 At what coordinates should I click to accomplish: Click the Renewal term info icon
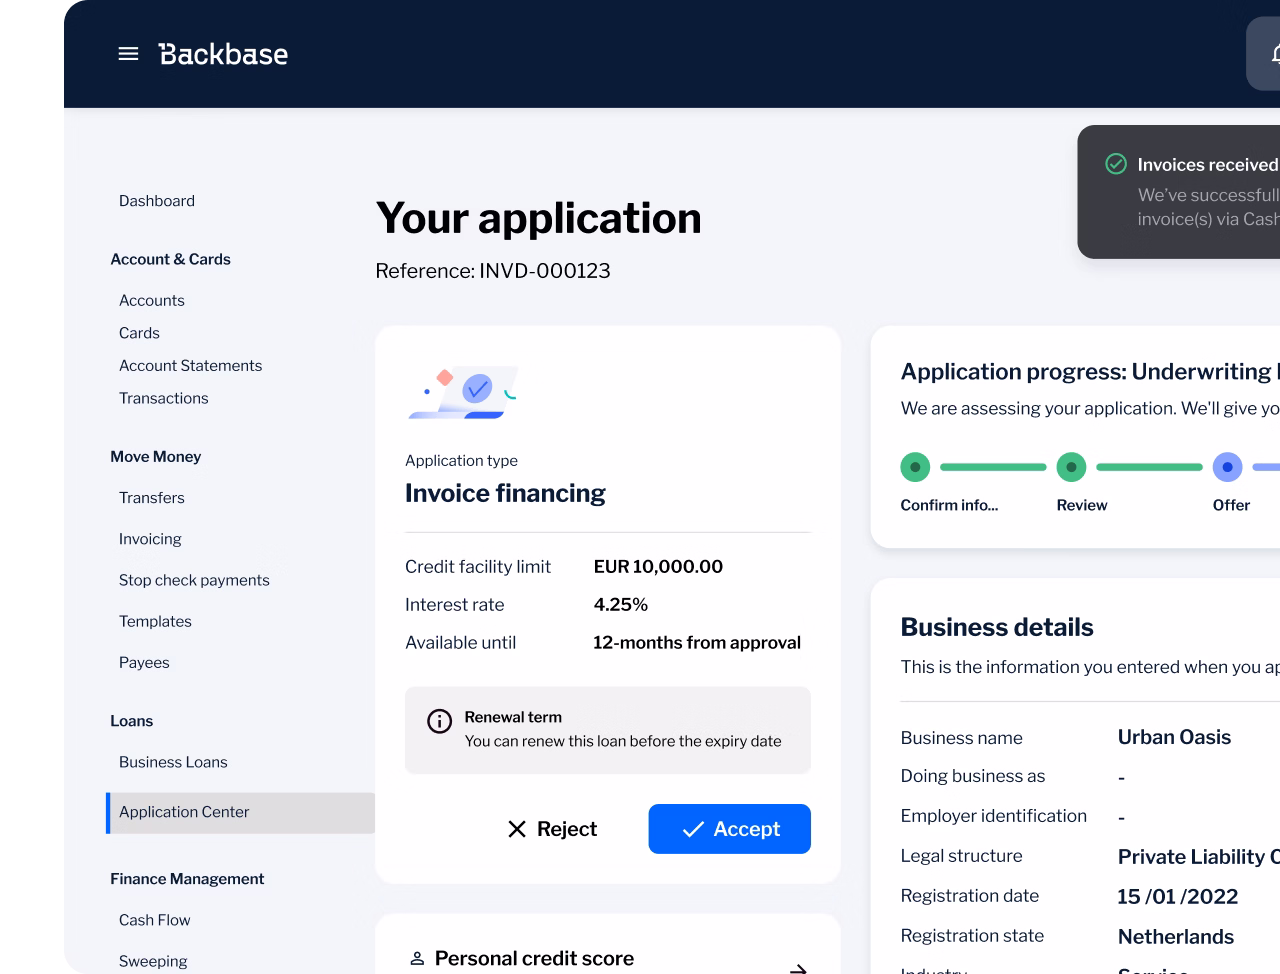click(x=440, y=721)
